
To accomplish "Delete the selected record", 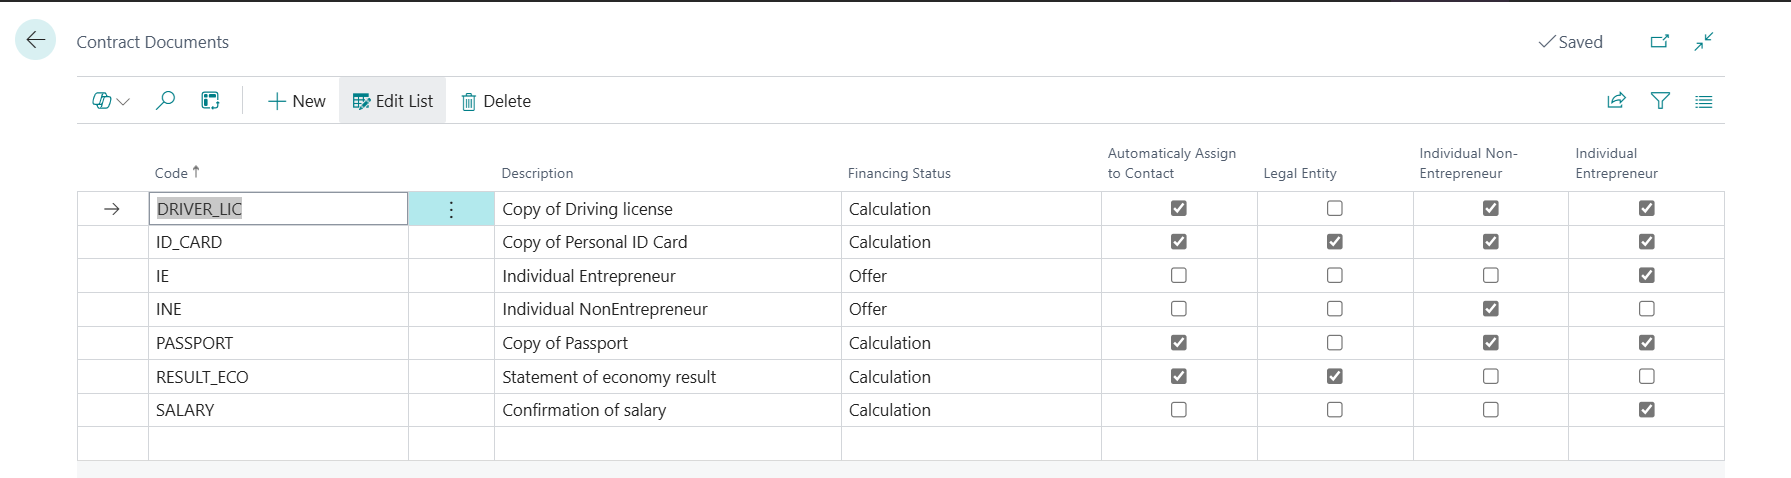I will pyautogui.click(x=496, y=101).
